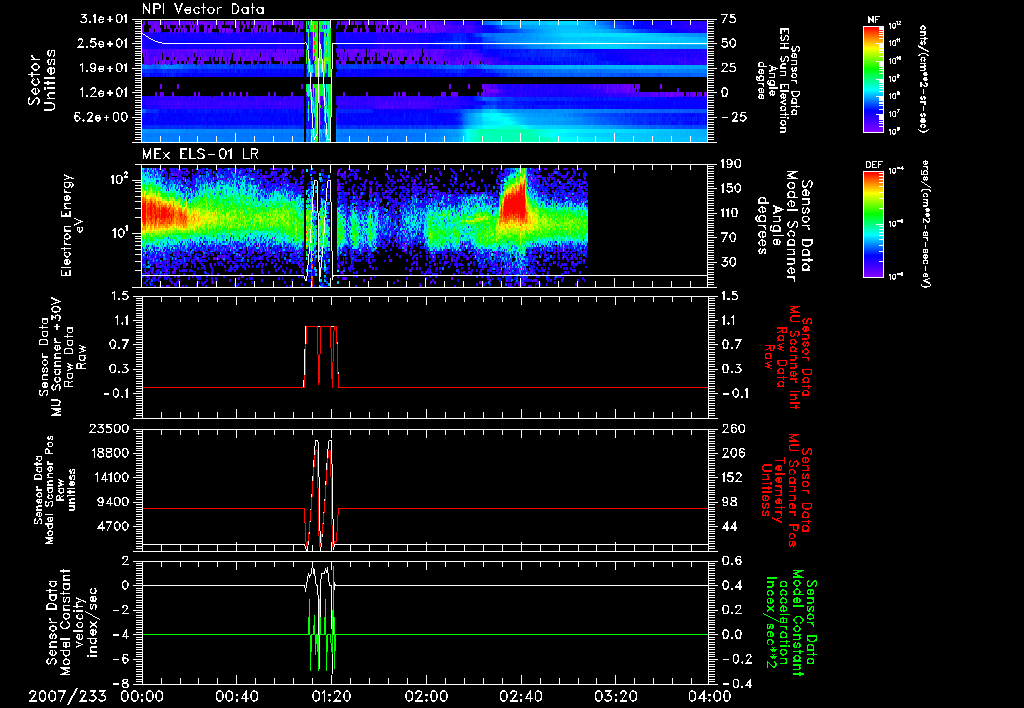Click the 02:40 time axis label
Viewport: 1024px width, 708px height.
pyautogui.click(x=520, y=696)
